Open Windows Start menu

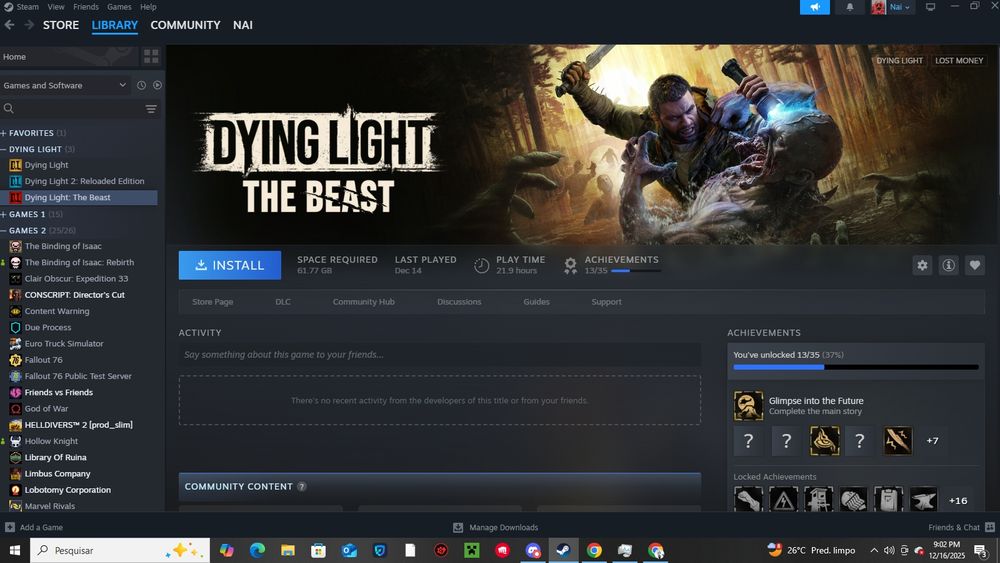[15, 550]
